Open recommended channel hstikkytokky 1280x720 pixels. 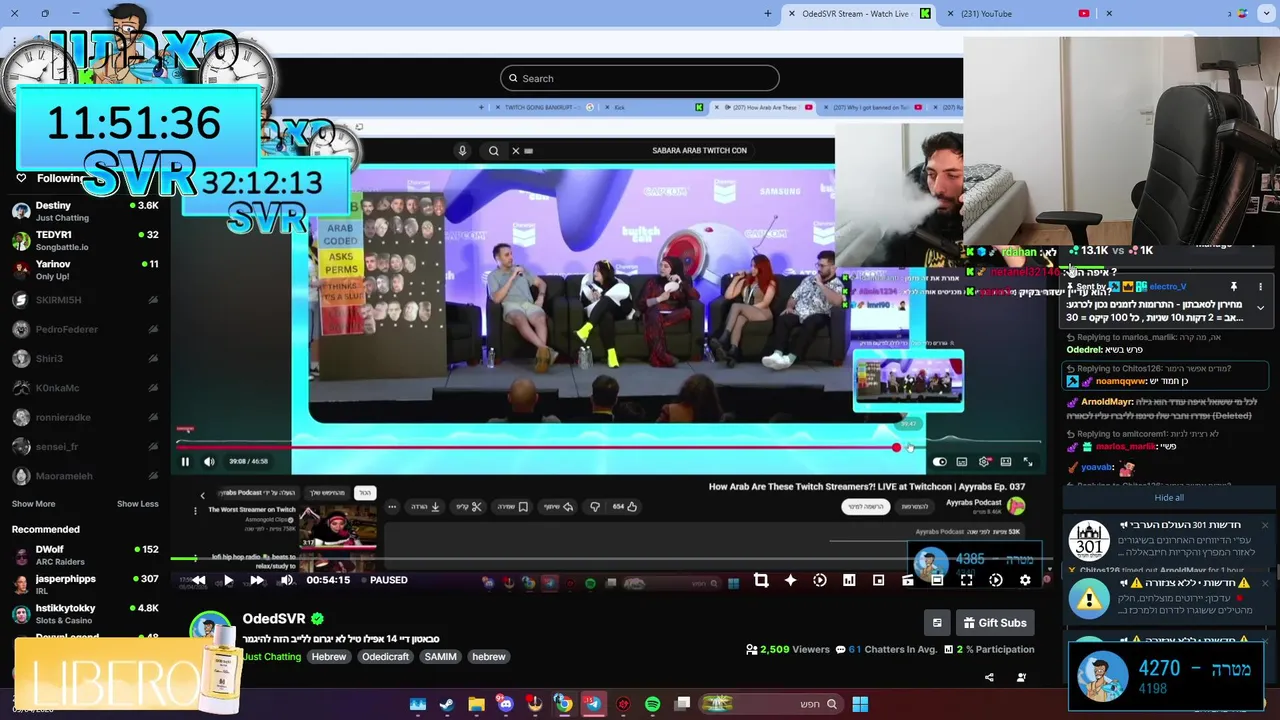coord(85,613)
